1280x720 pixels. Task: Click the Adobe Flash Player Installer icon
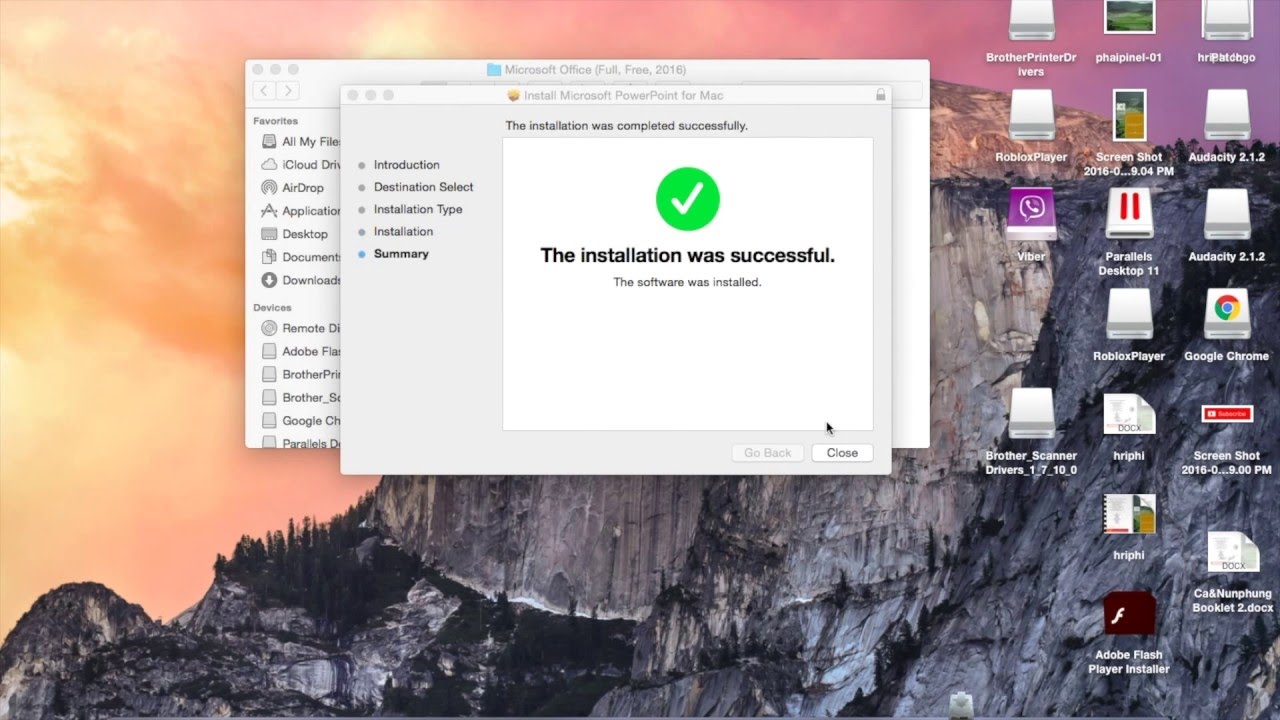[1129, 614]
